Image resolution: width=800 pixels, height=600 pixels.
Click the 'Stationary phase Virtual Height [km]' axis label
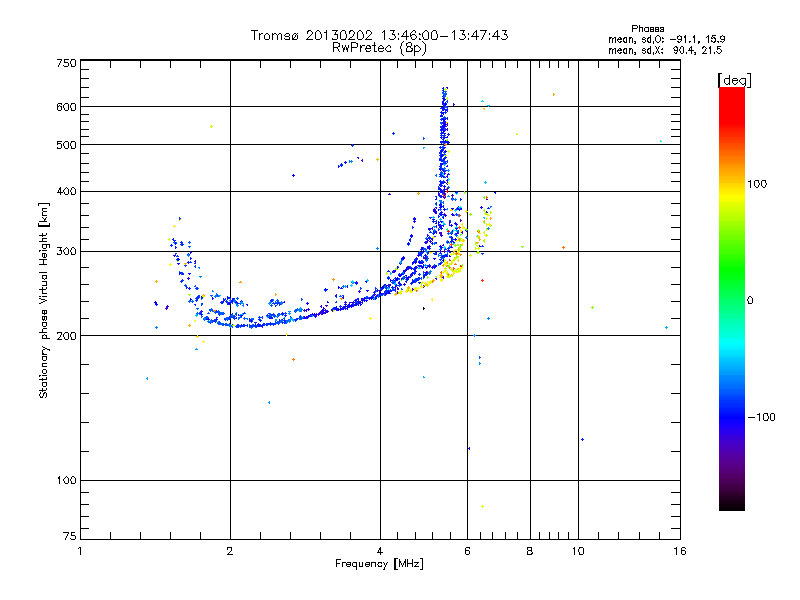click(x=43, y=300)
